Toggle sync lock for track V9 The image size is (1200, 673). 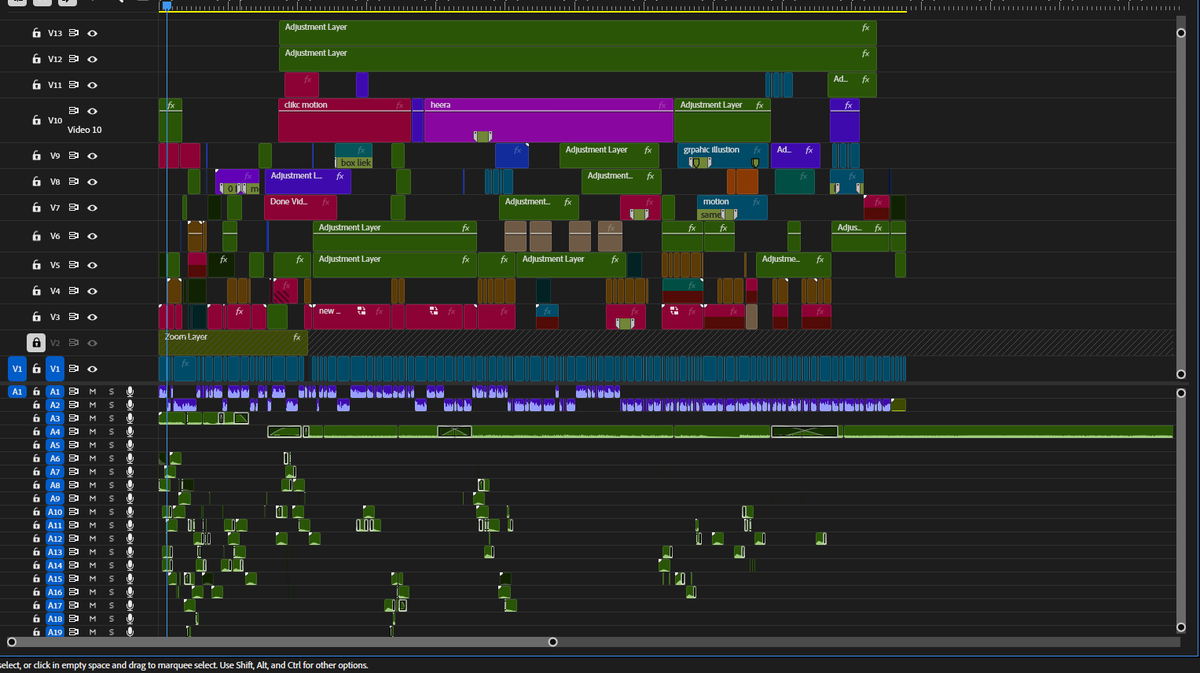point(74,156)
